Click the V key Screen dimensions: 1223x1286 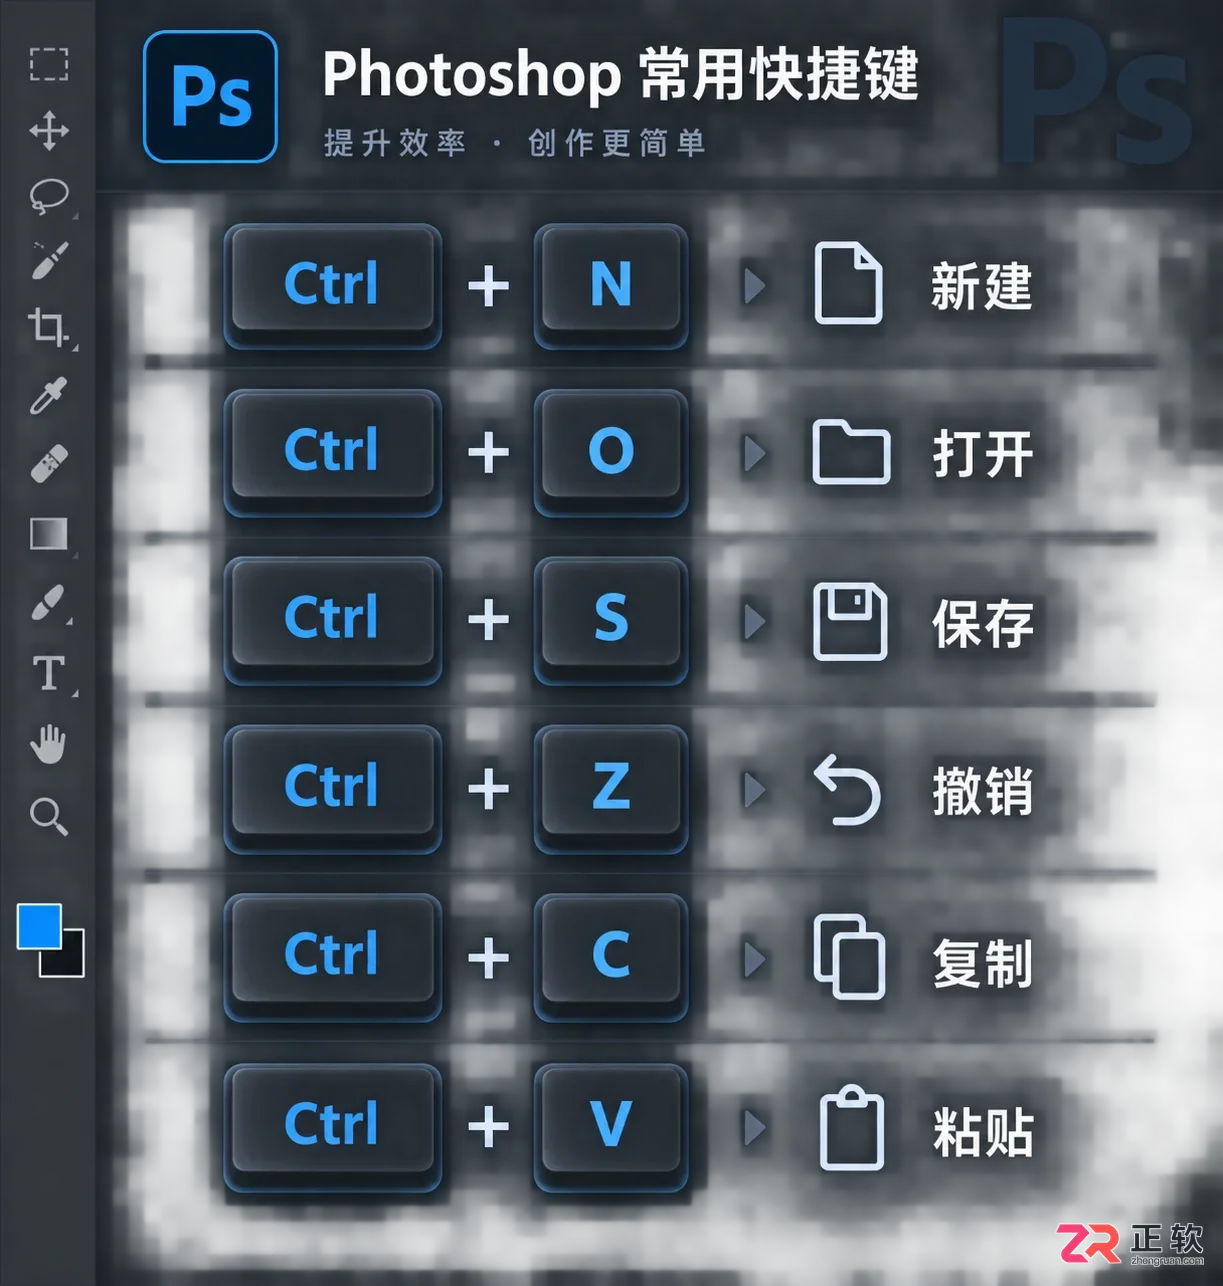pyautogui.click(x=611, y=1127)
